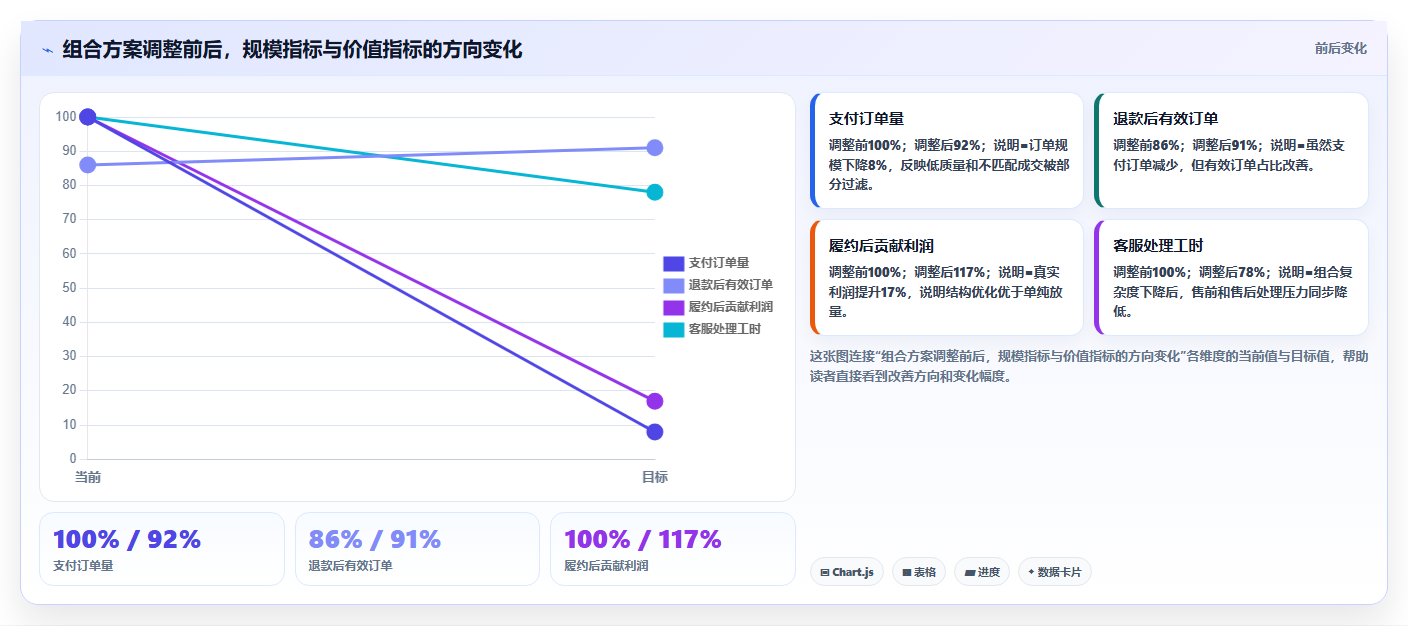1408x626 pixels.
Task: Open the 退款后有效订单 description card
Action: pos(1231,150)
